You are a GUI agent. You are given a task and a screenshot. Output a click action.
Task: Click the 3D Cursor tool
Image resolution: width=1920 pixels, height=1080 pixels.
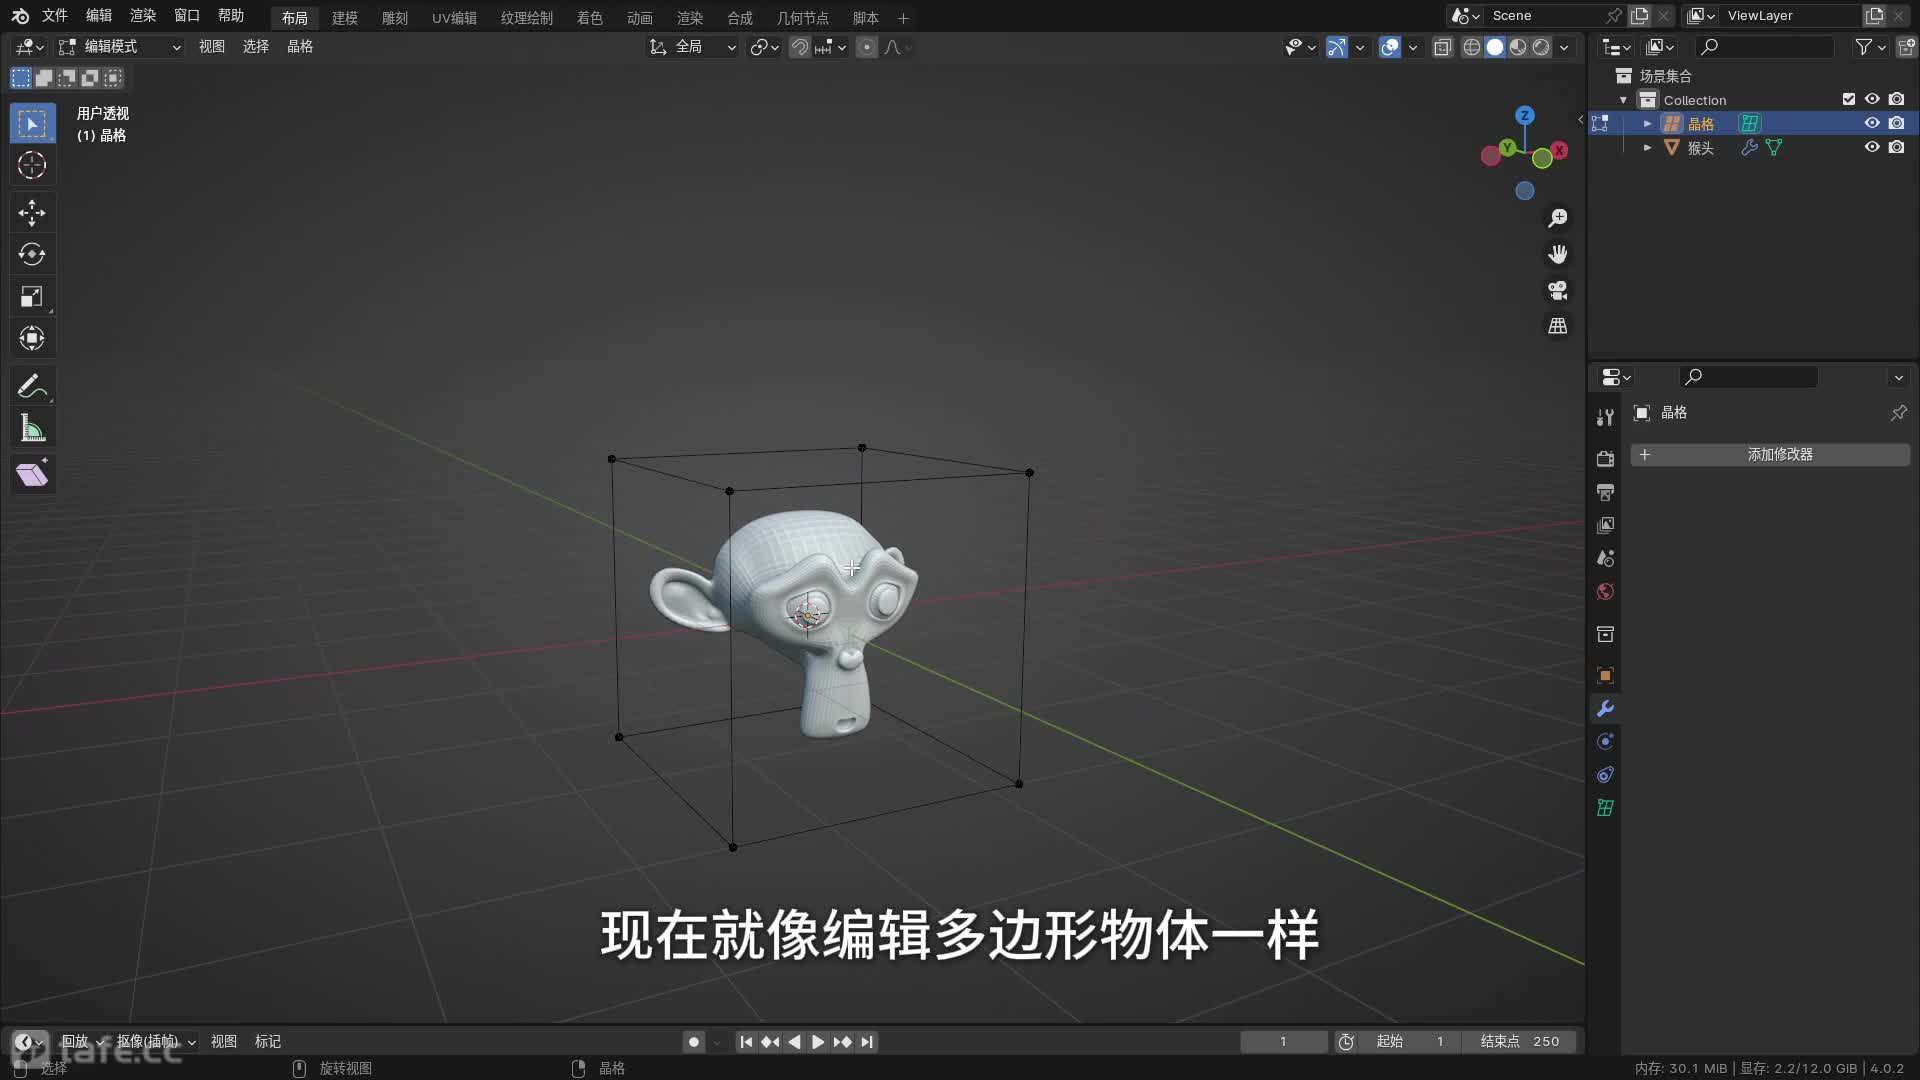click(x=32, y=165)
